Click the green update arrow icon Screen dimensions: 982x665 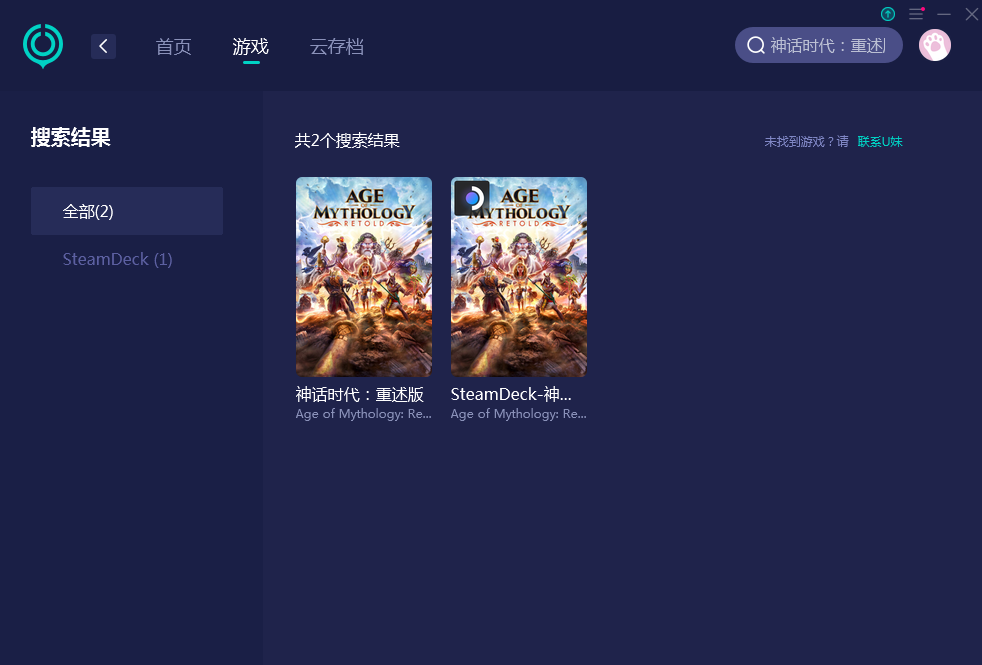(887, 14)
